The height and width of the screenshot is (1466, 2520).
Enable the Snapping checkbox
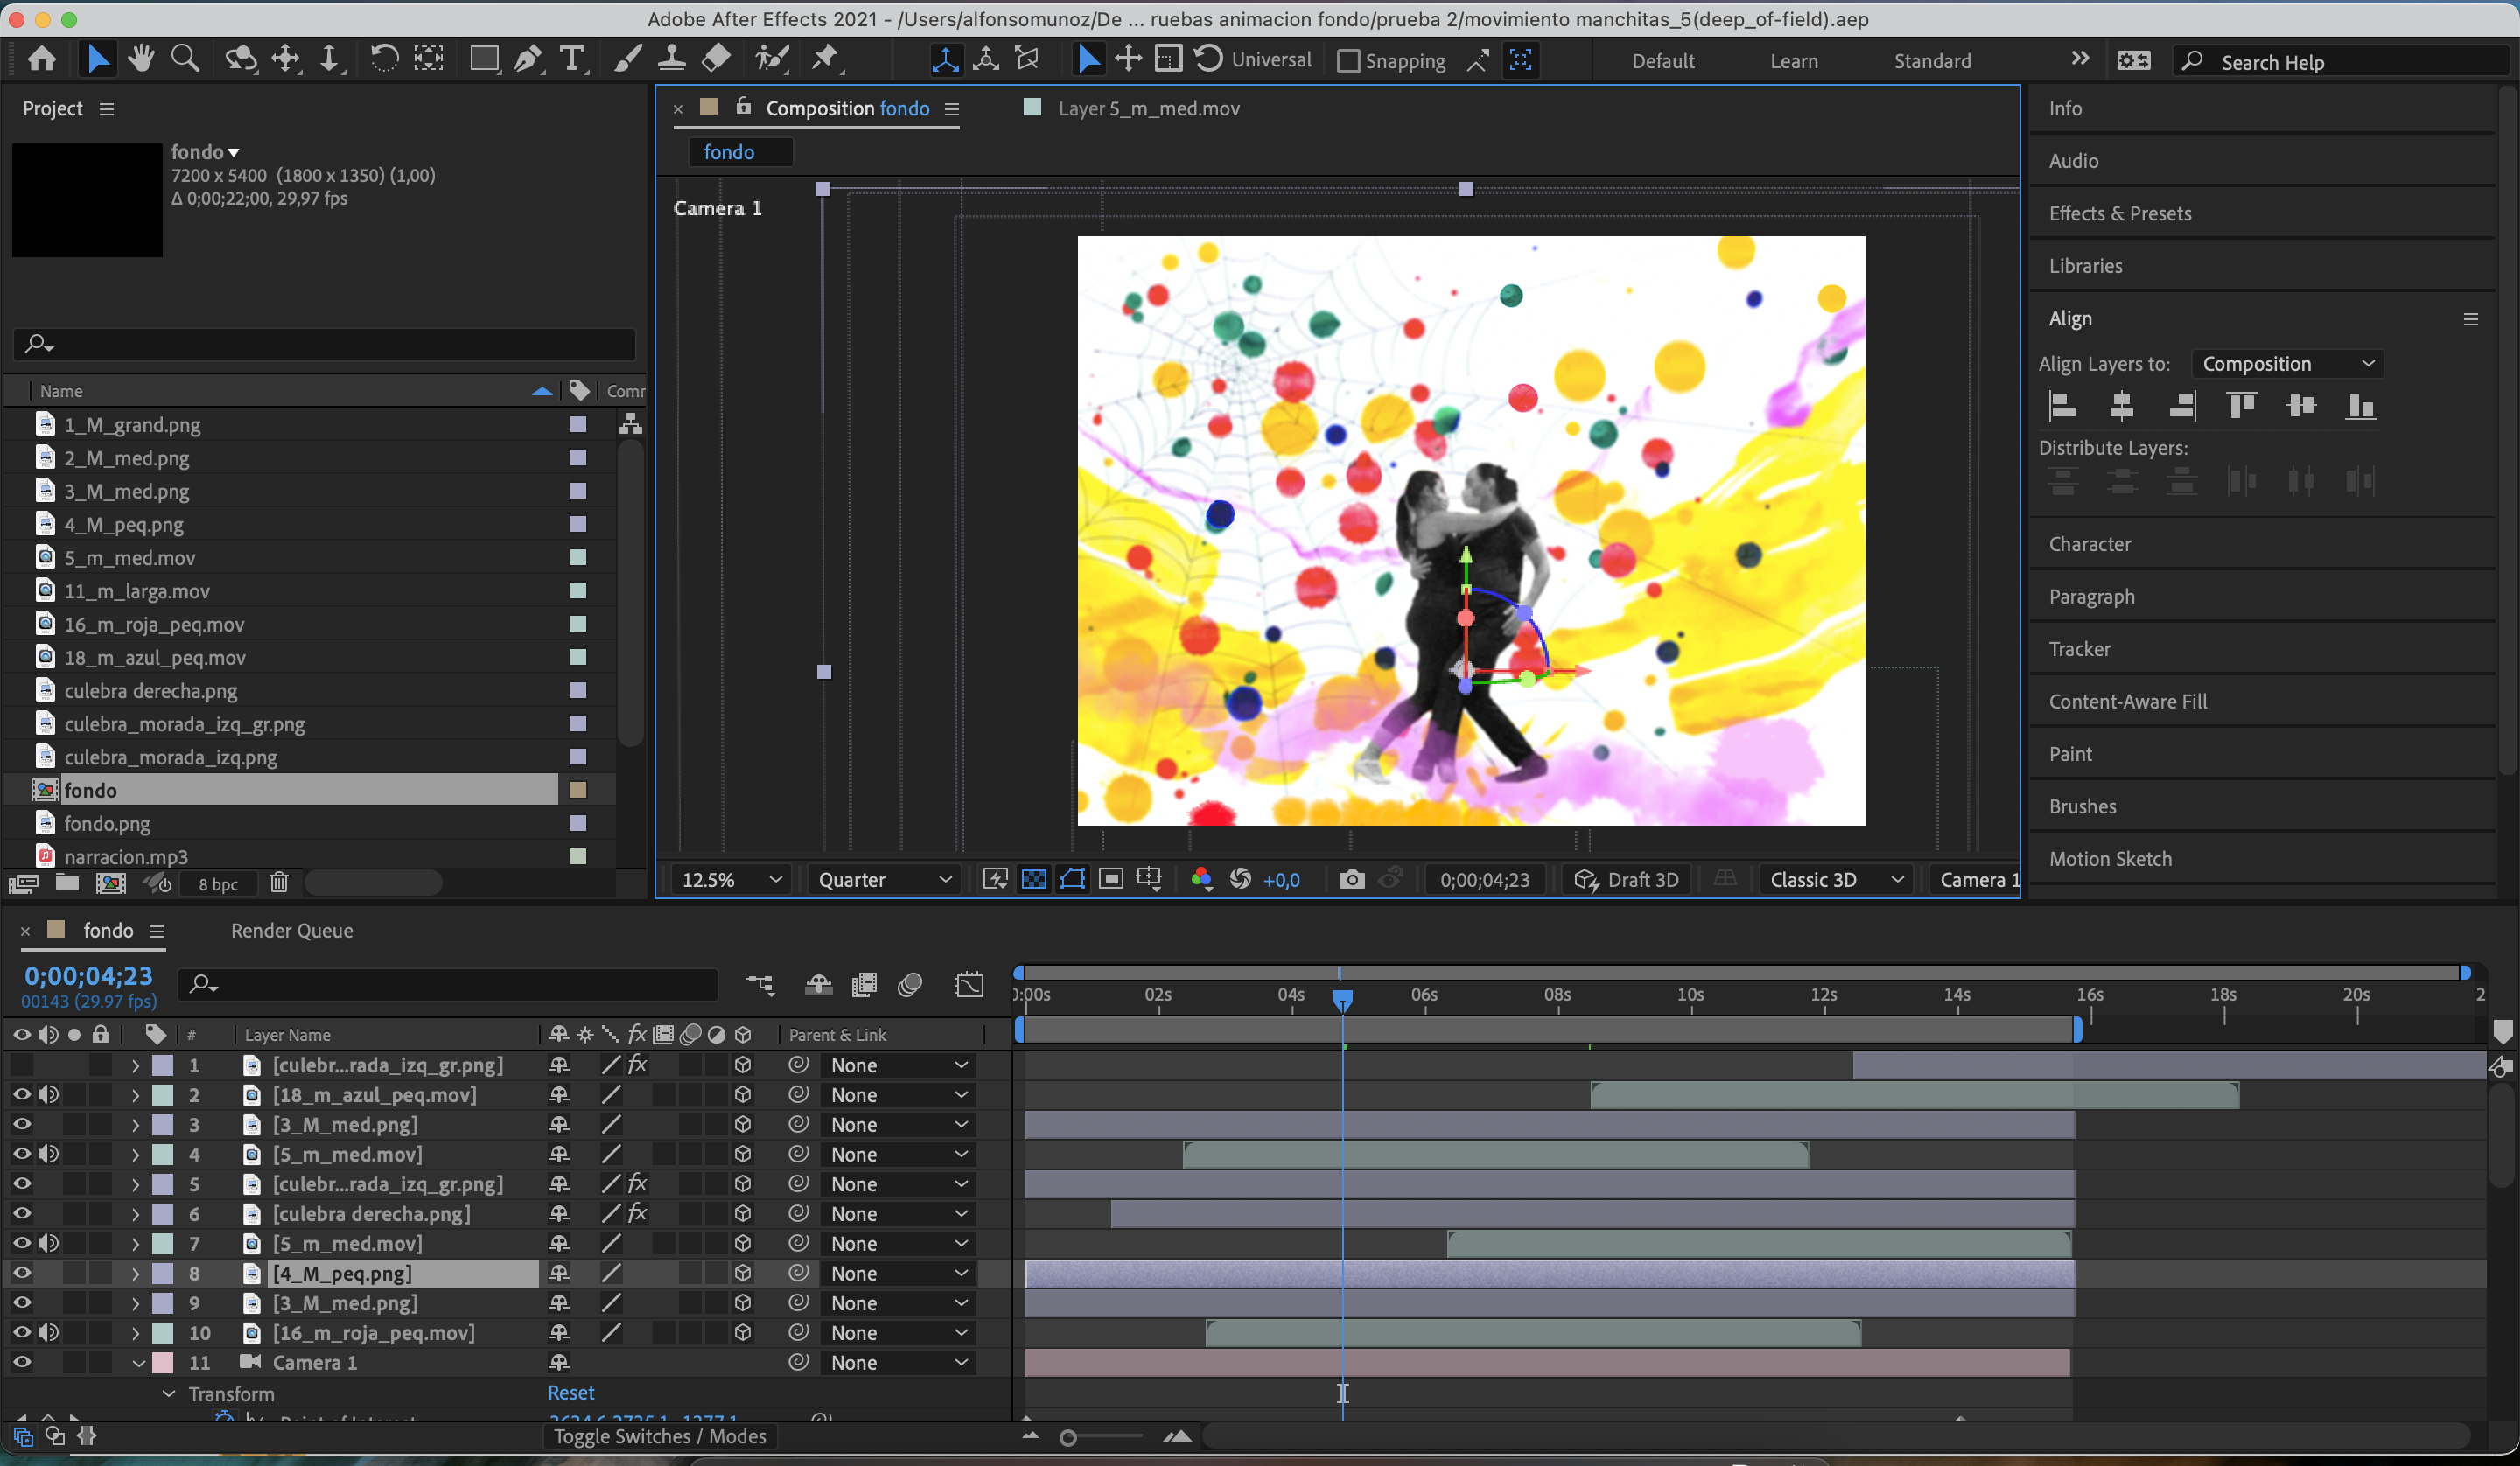[1348, 60]
